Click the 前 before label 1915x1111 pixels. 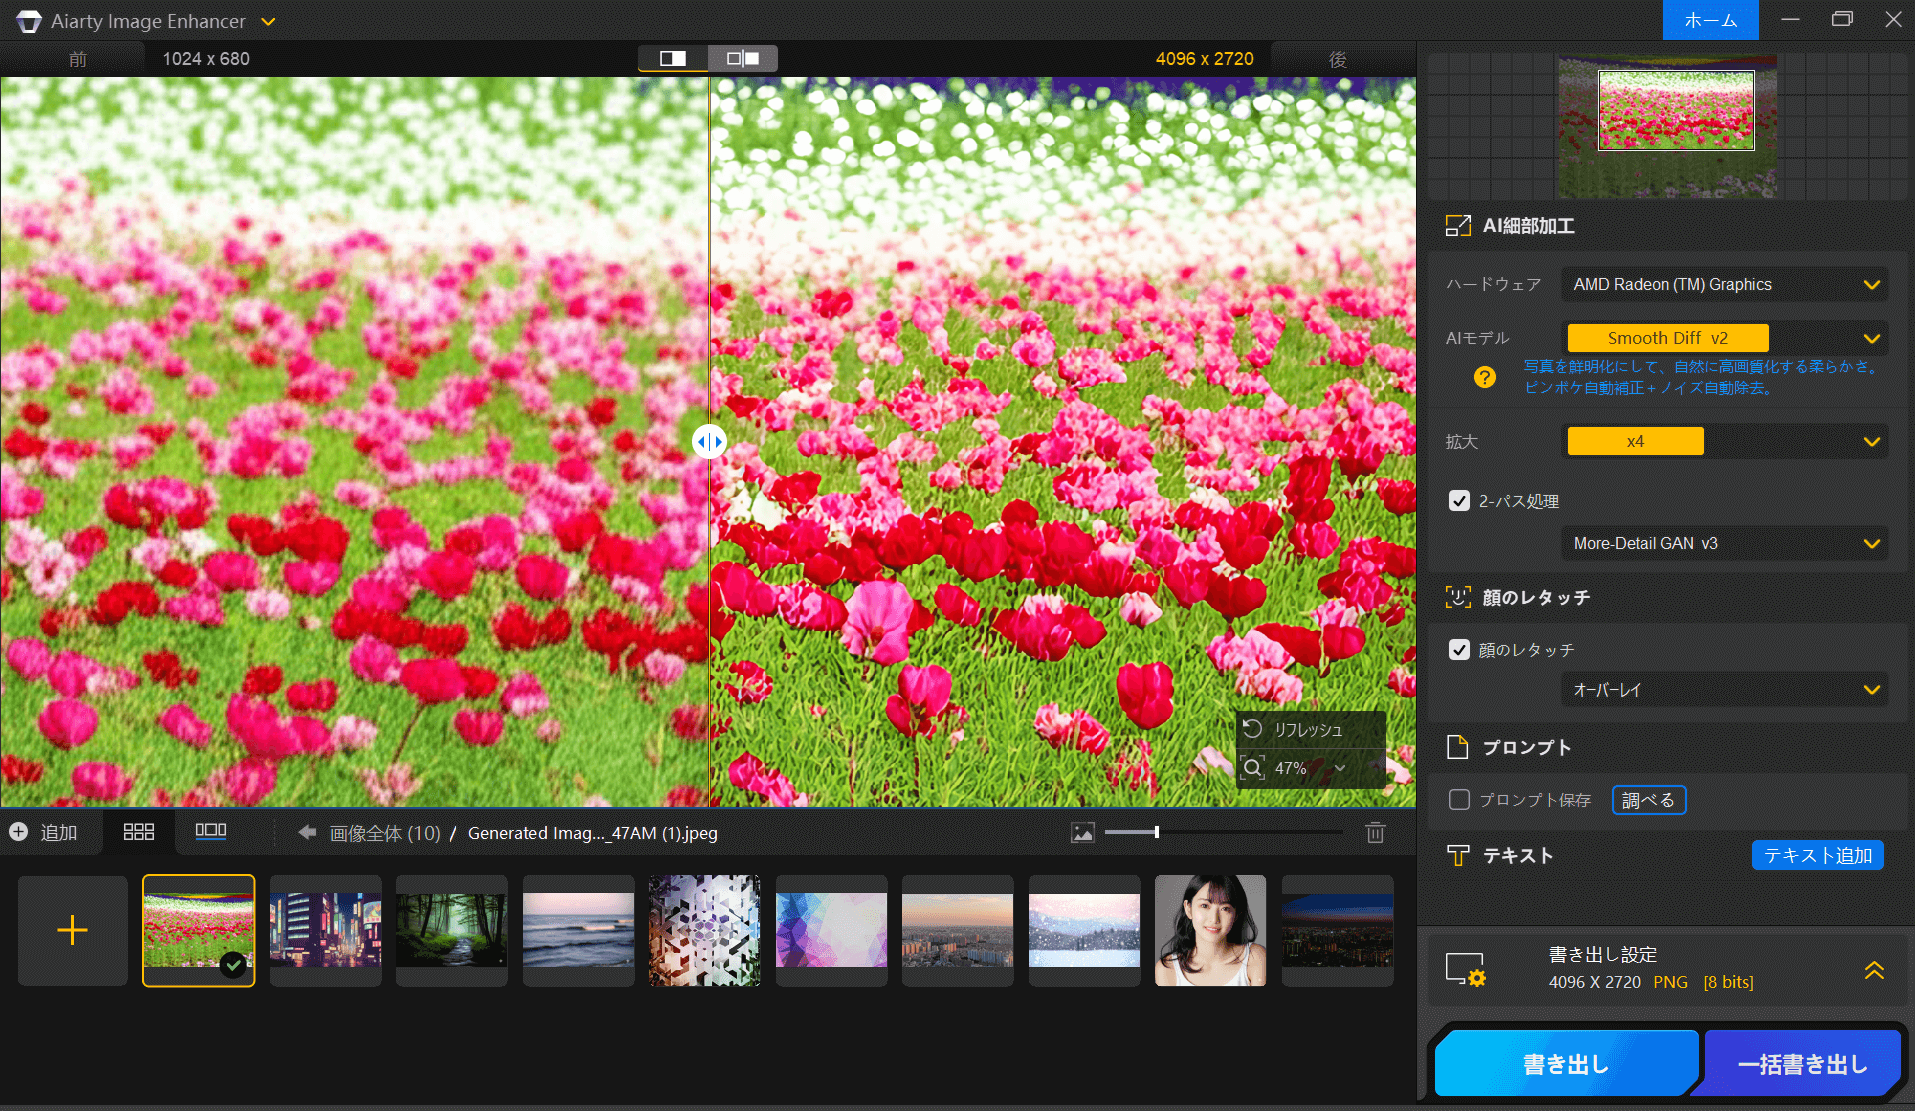point(78,59)
